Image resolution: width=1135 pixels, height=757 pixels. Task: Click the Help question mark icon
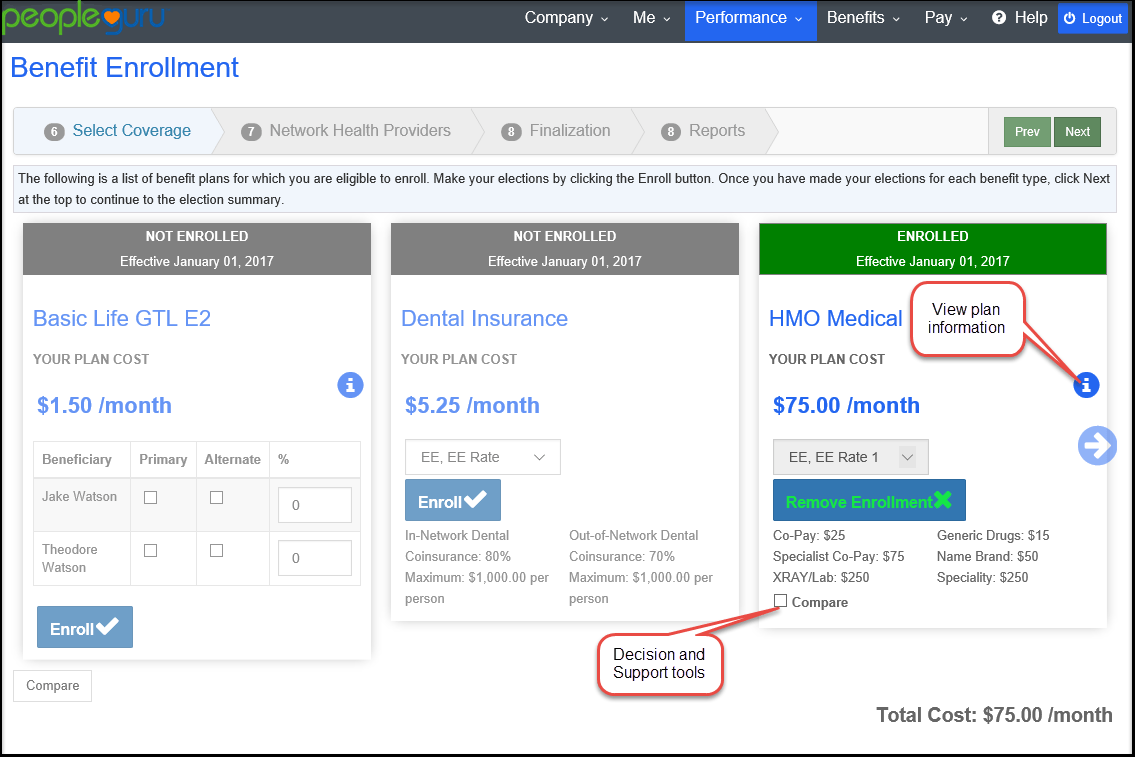coord(999,18)
